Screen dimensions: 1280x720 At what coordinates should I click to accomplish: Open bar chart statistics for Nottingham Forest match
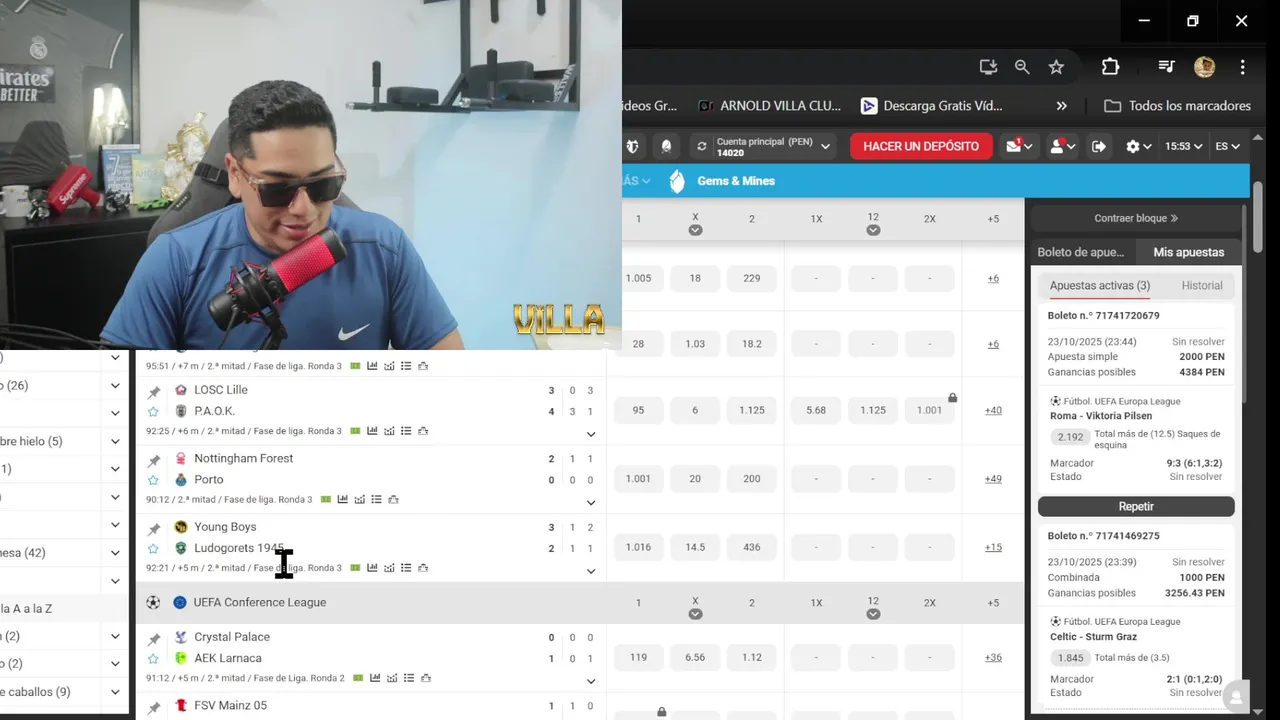coord(343,499)
